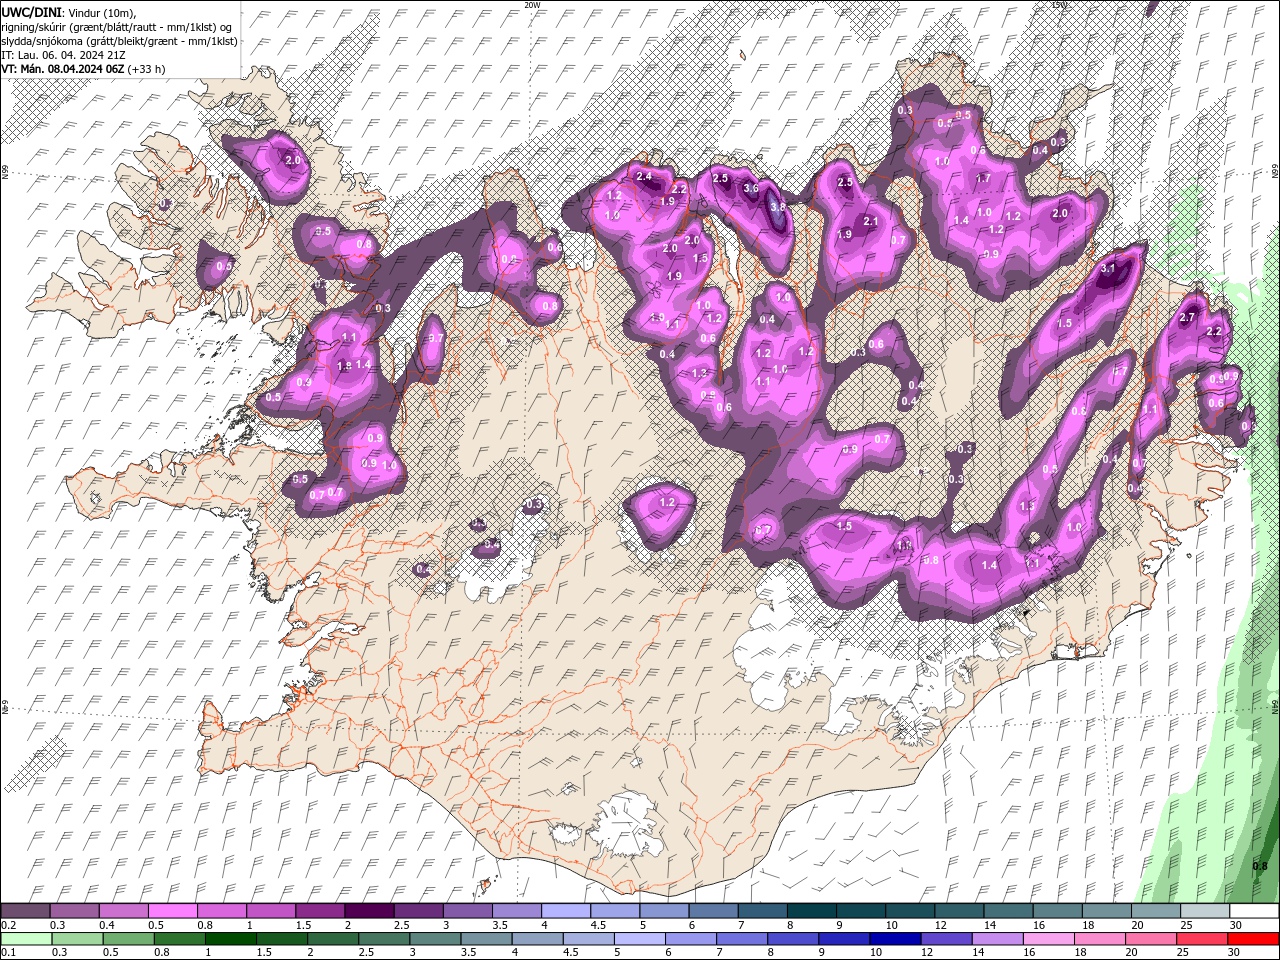The height and width of the screenshot is (960, 1280).
Task: Select the lavender swatch for 4 in snow legend
Action: pos(565,911)
